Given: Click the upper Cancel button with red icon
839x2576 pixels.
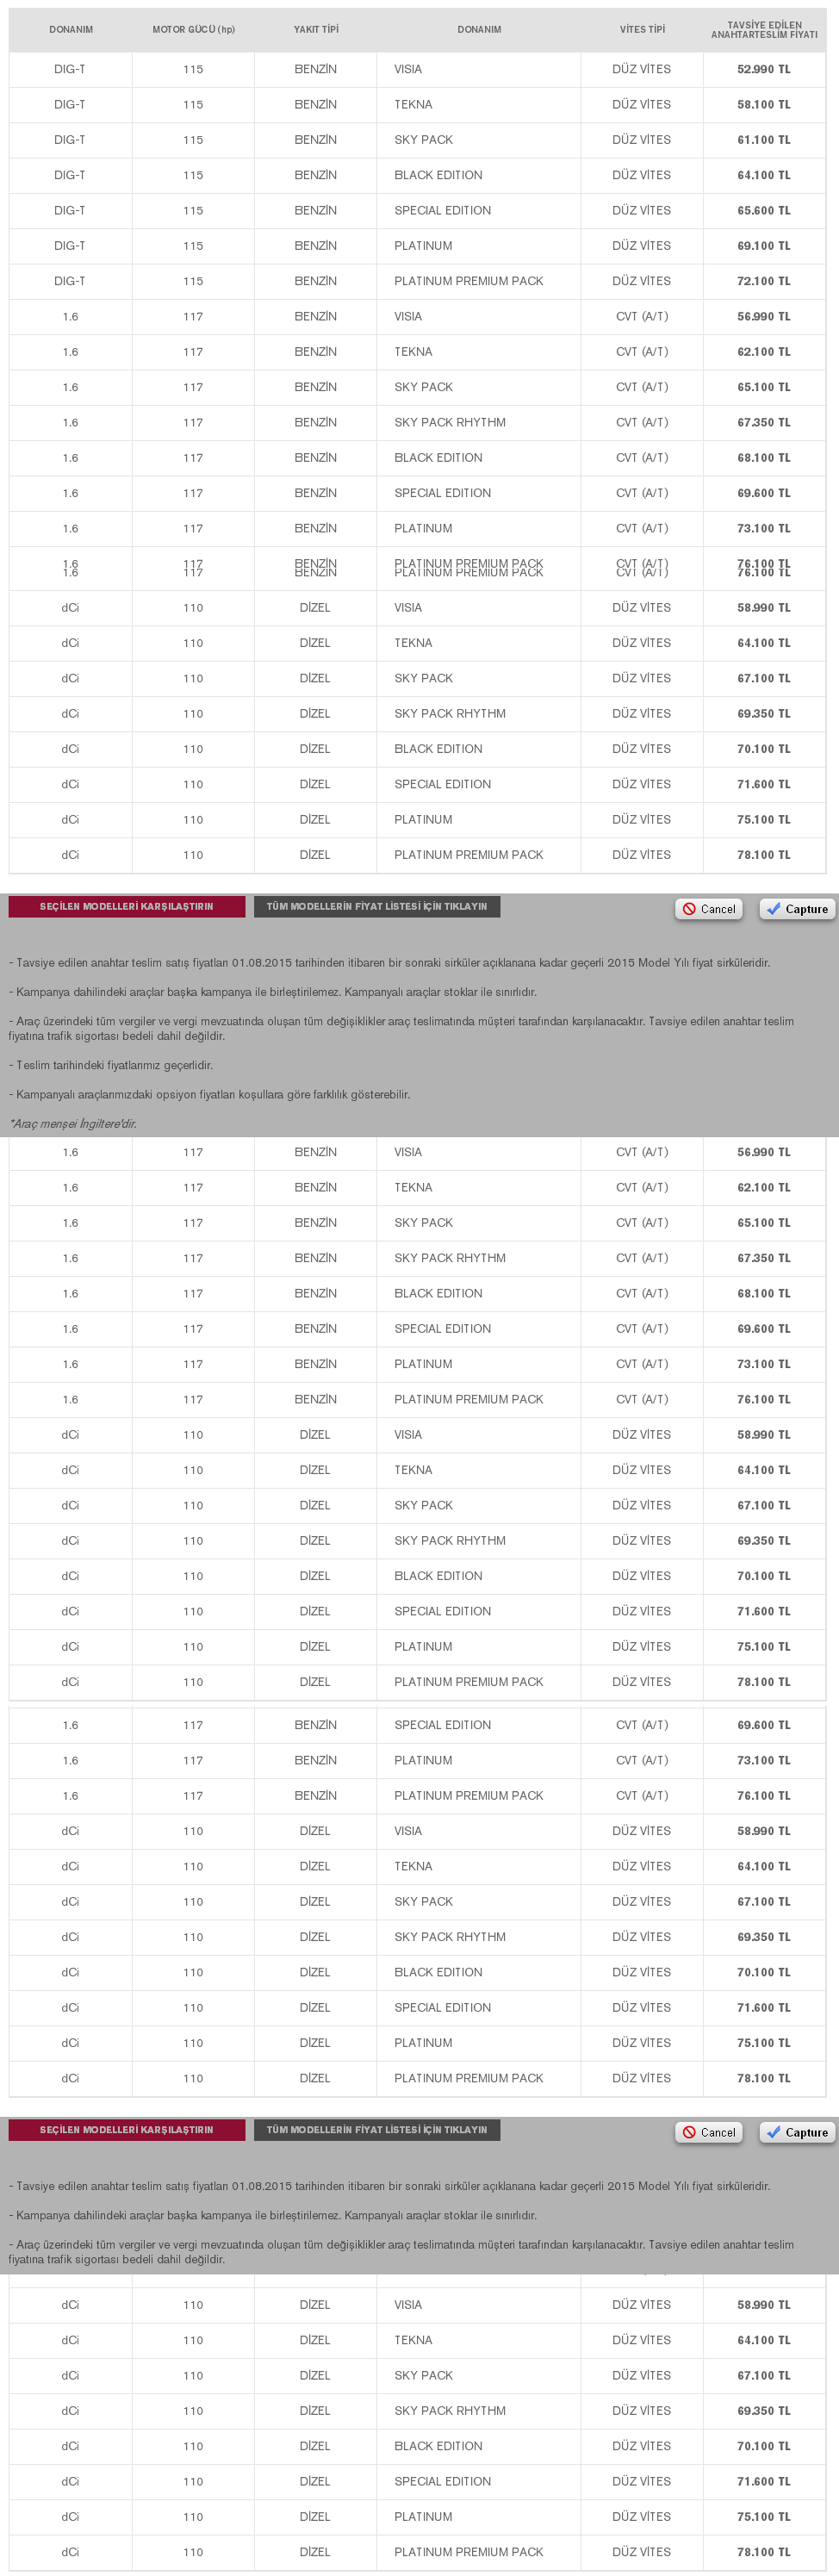Looking at the screenshot, I should pos(708,909).
